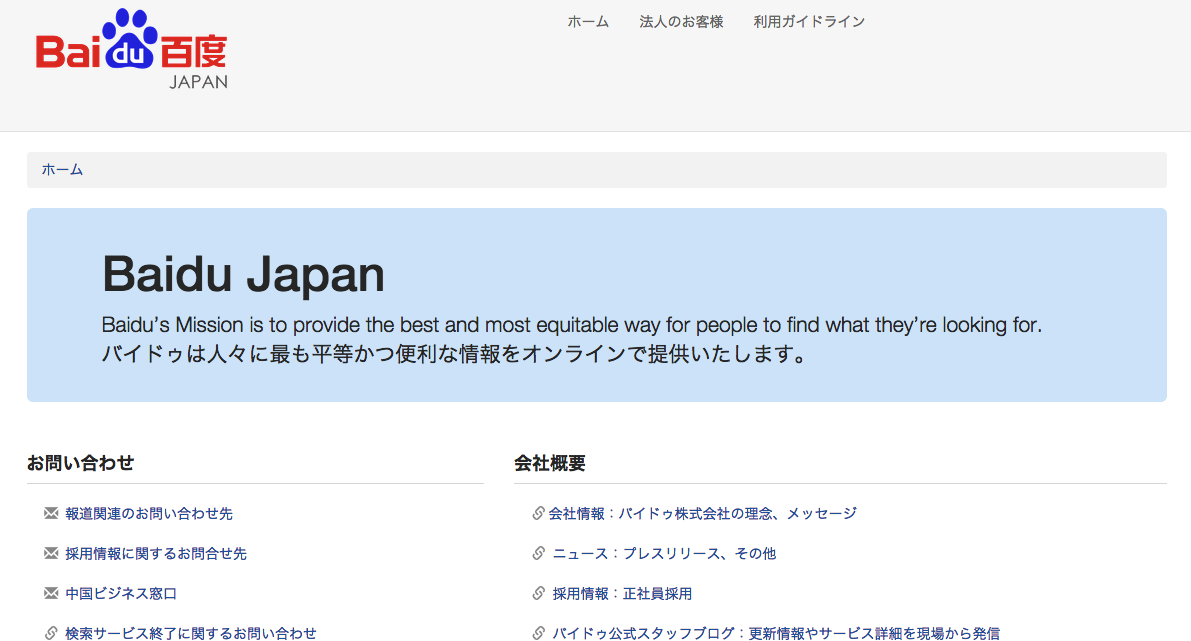Open 会社情報:バイドゥ株式会社の理念、メッセージ link
Image resolution: width=1191 pixels, height=641 pixels.
click(x=703, y=513)
